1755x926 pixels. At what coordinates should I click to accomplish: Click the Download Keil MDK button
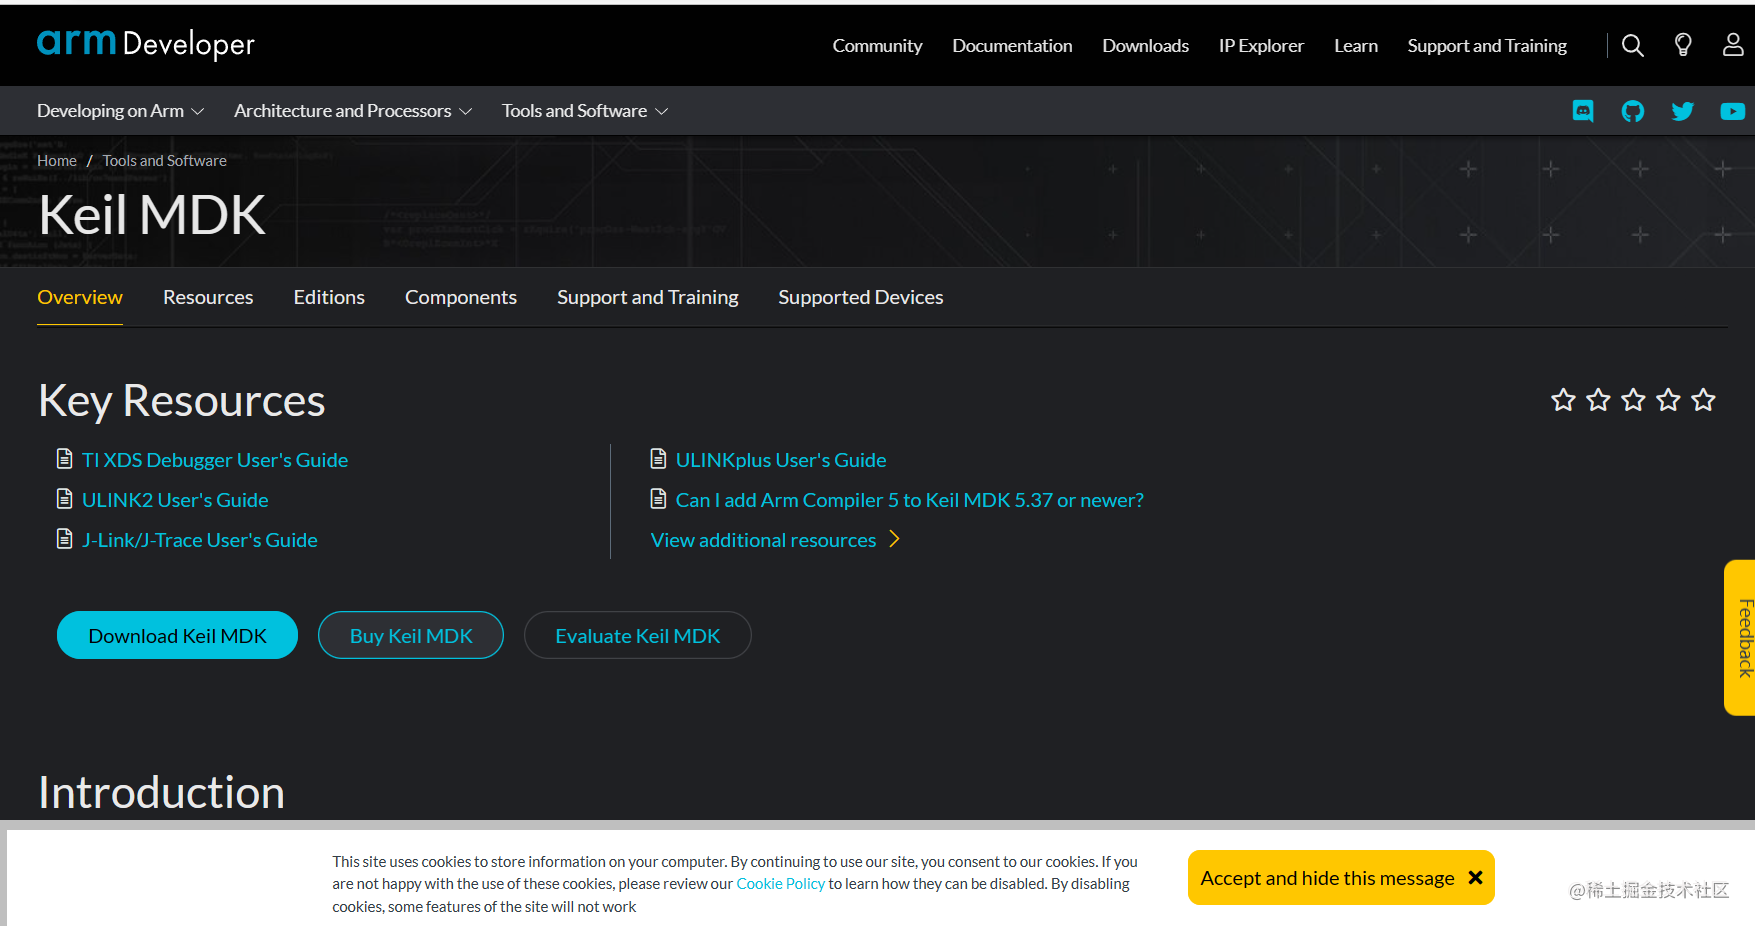[x=177, y=635]
